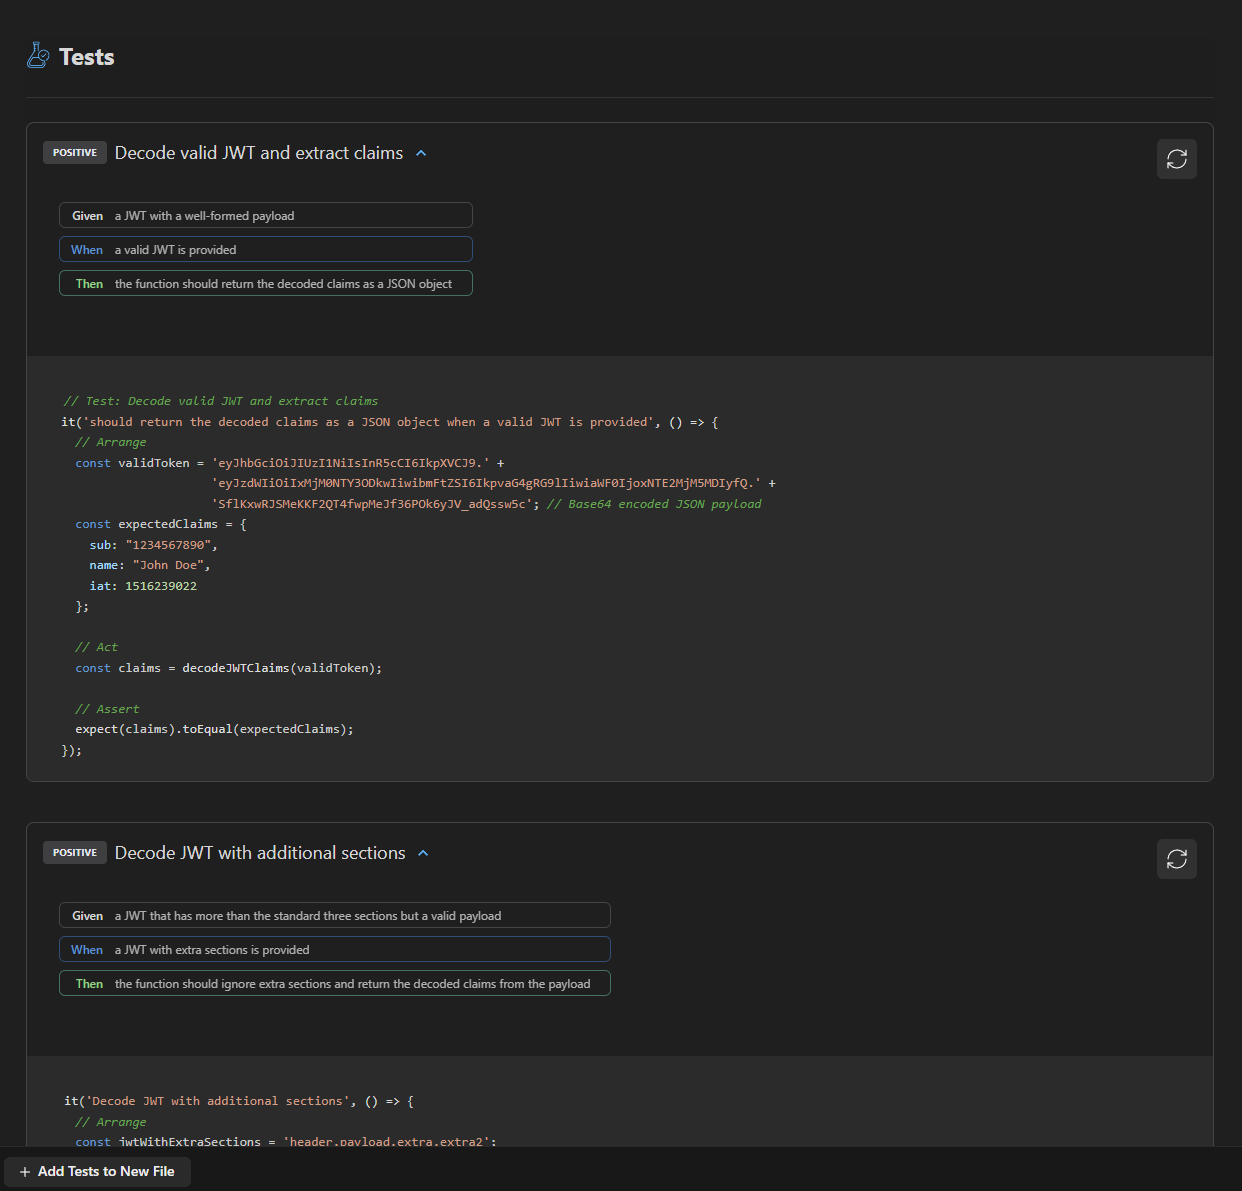Click POSITIVE badge on the additional sections test

click(x=75, y=853)
